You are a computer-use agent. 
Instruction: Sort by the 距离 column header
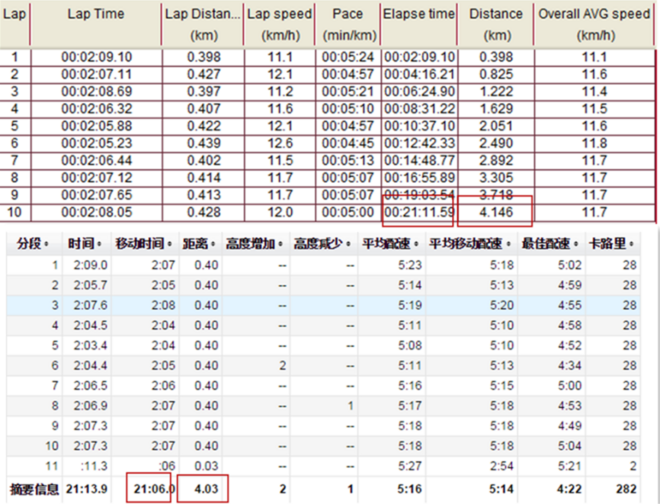pyautogui.click(x=195, y=243)
